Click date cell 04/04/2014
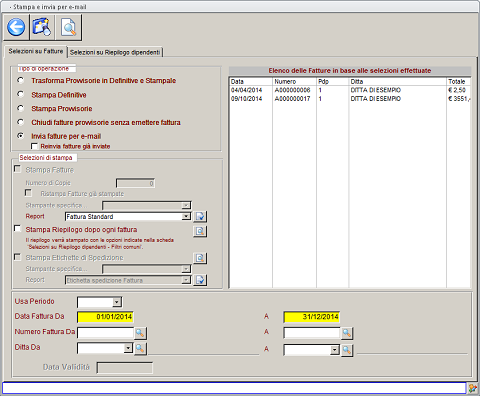Image resolution: width=480 pixels, height=396 pixels. [246, 90]
